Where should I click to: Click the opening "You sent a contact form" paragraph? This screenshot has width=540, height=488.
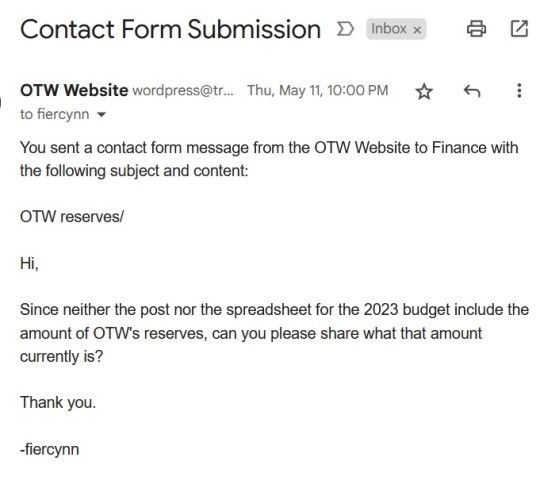269,159
